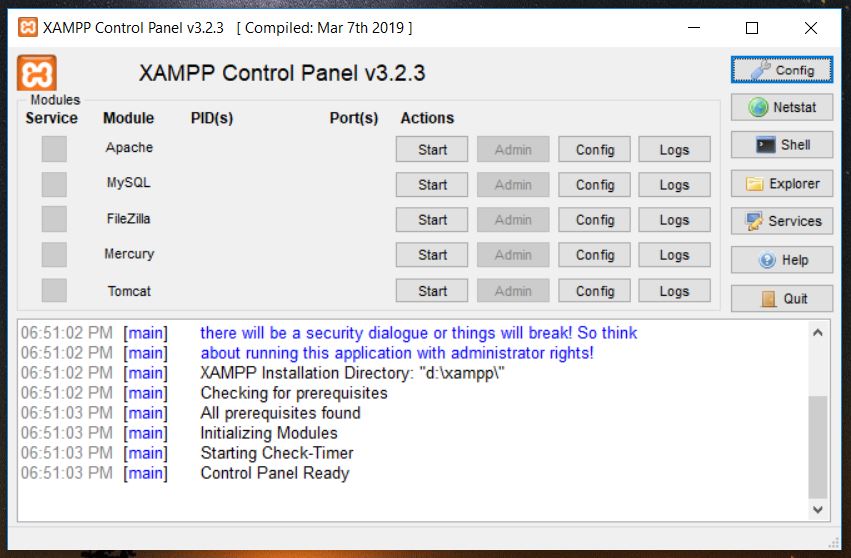Viewport: 851px width, 558px height.
Task: Open Logs for Tomcat
Action: pyautogui.click(x=675, y=291)
